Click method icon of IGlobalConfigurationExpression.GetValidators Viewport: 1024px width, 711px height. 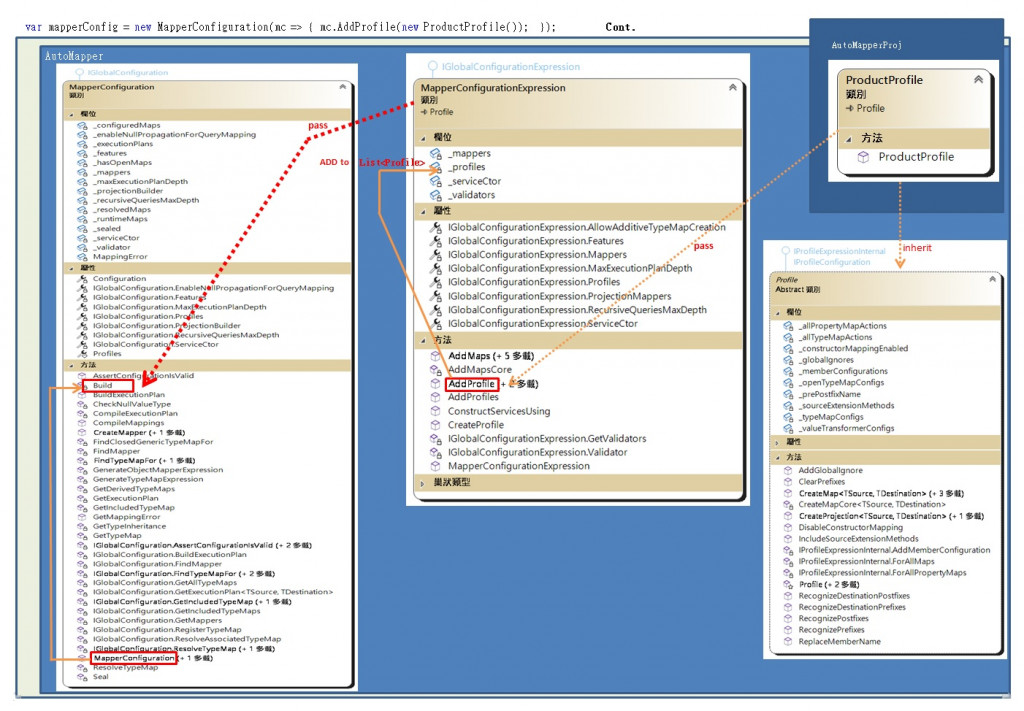(436, 439)
